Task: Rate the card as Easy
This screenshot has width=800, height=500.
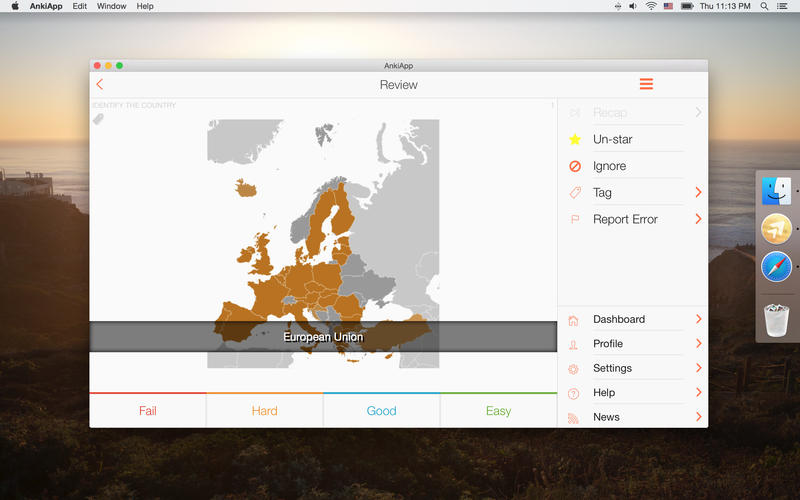Action: pyautogui.click(x=498, y=411)
